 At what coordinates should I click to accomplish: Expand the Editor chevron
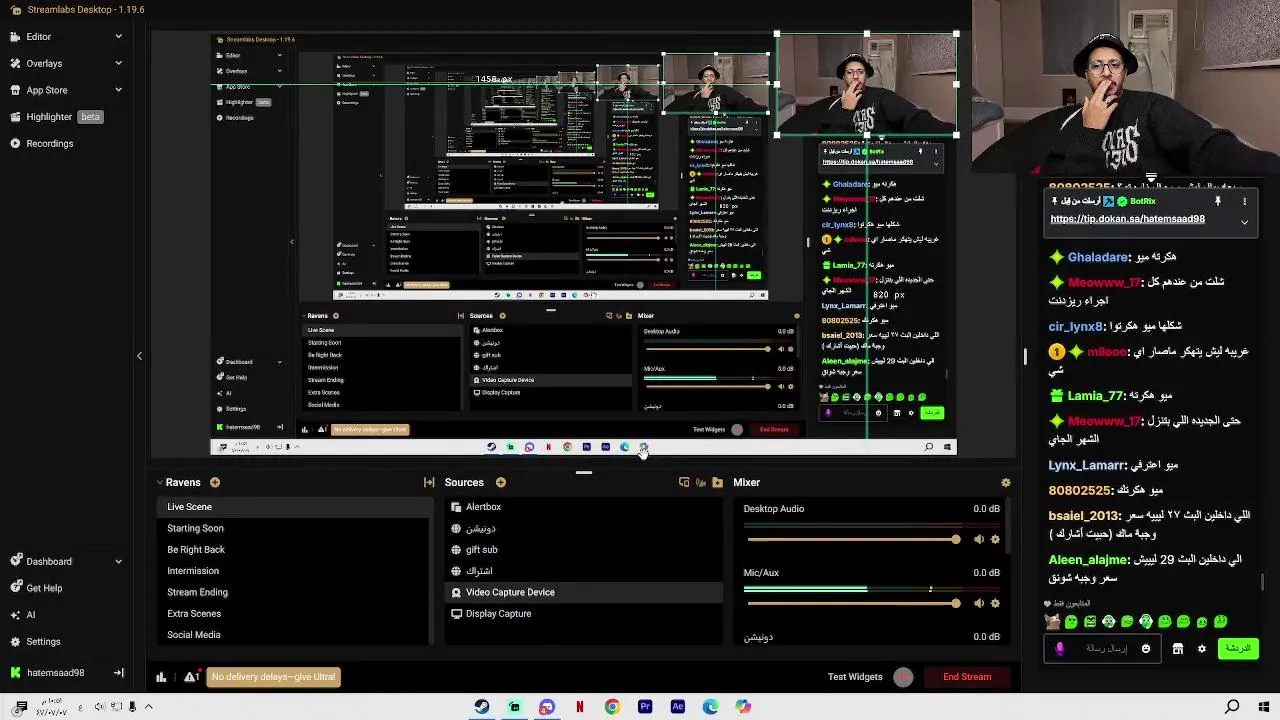point(118,37)
